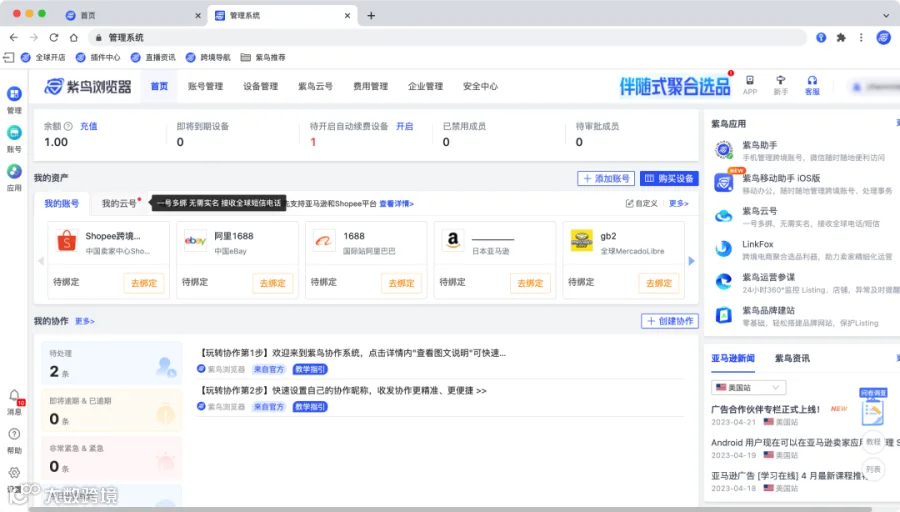Open the 玩转协作第2步 message
The image size is (900, 512).
coord(343,391)
